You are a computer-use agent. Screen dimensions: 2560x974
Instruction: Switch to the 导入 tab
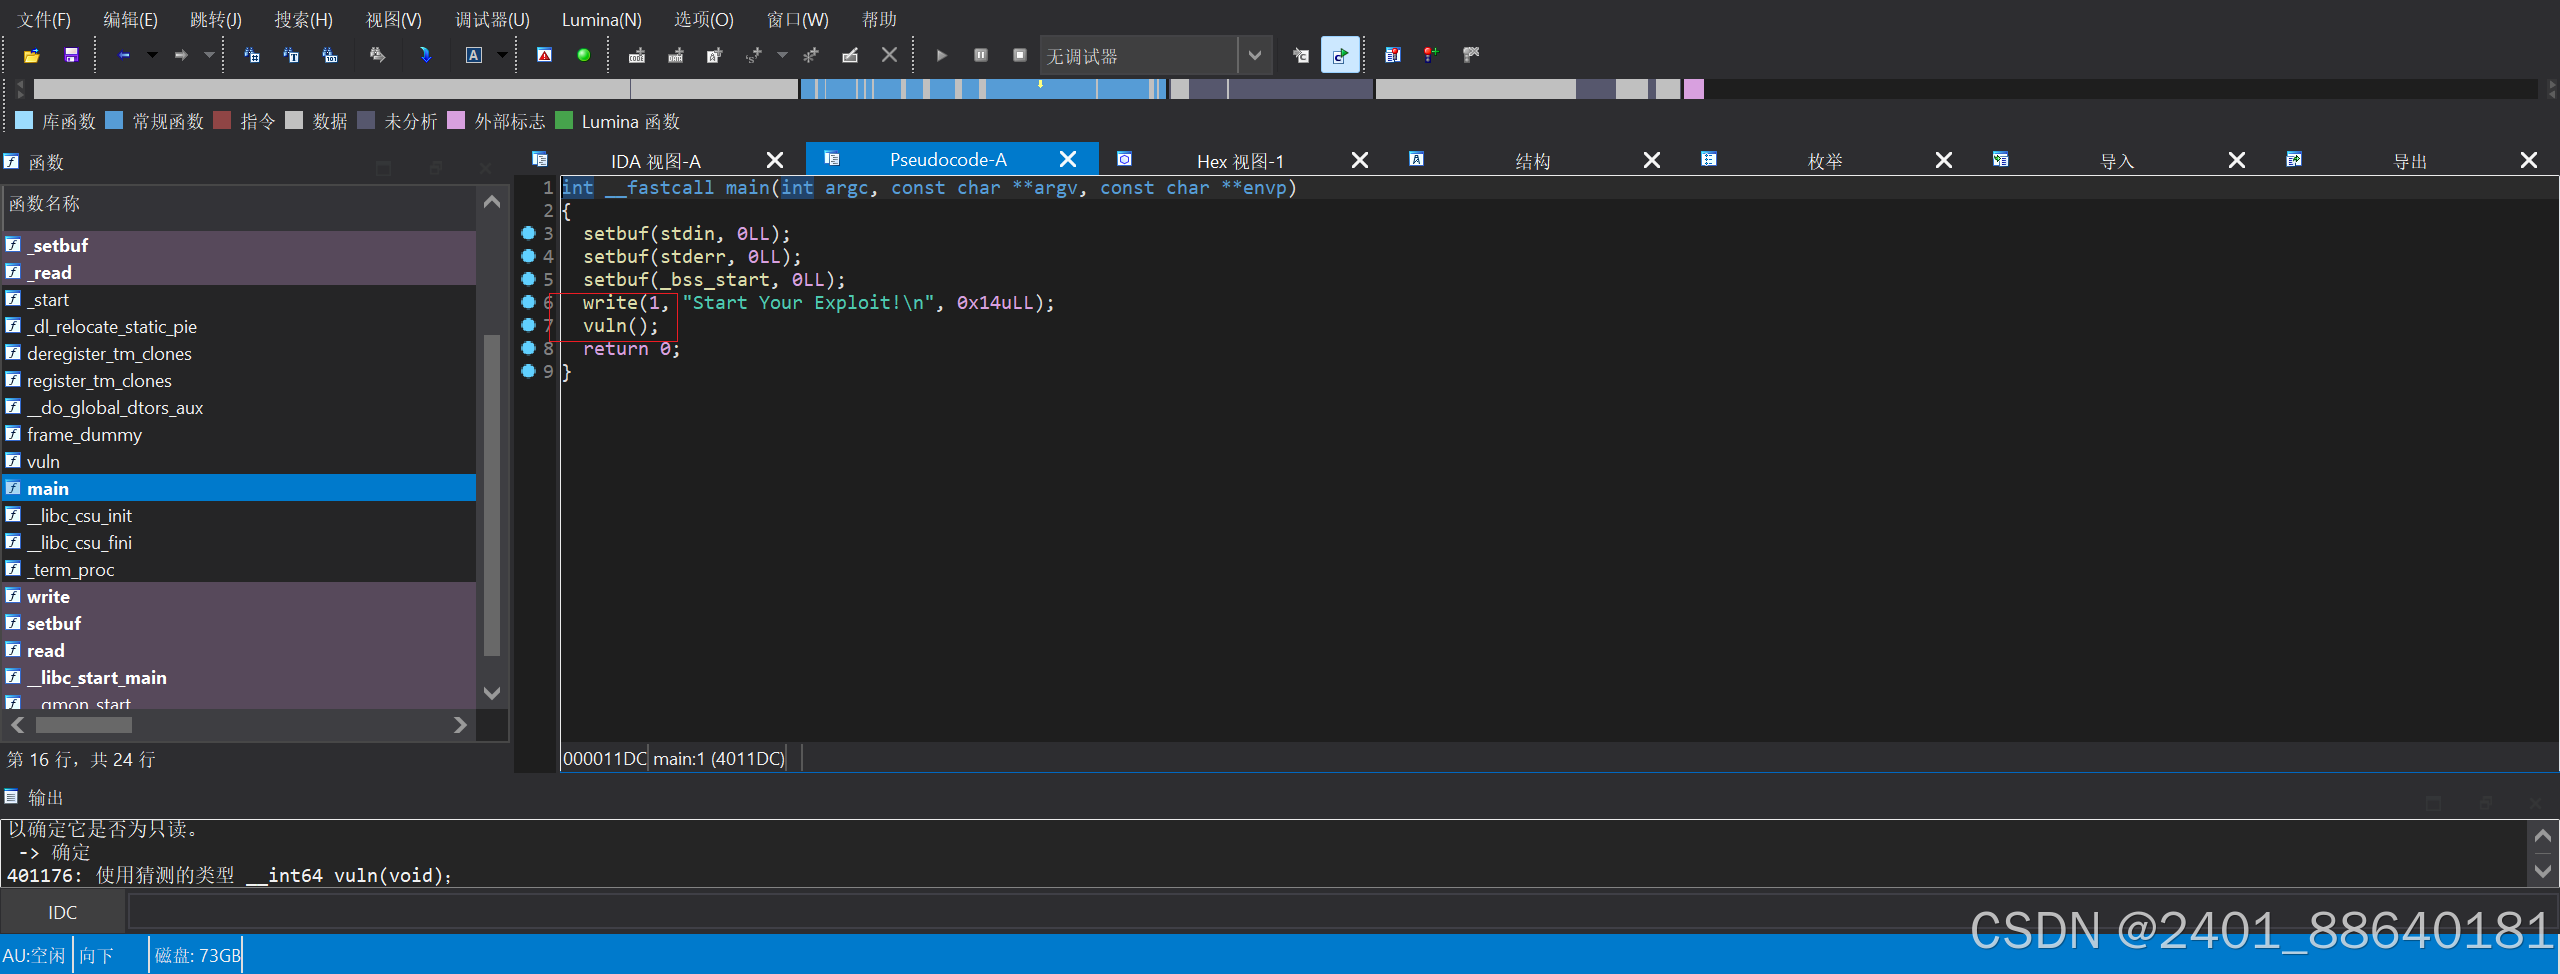2117,161
